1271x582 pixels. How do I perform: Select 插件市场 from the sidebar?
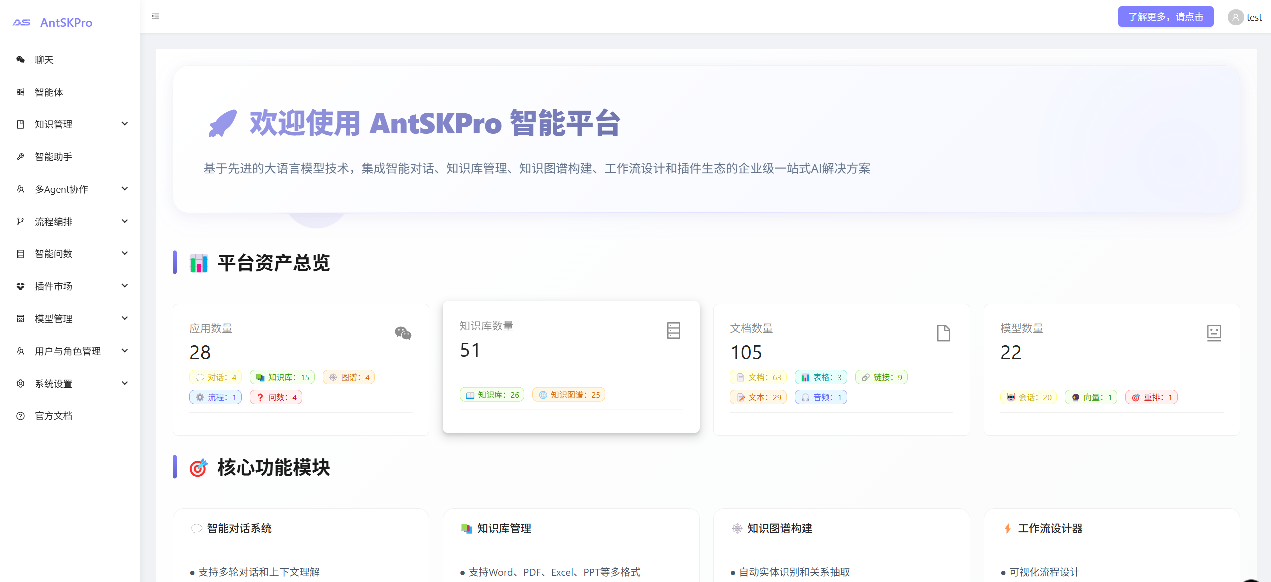(66, 285)
